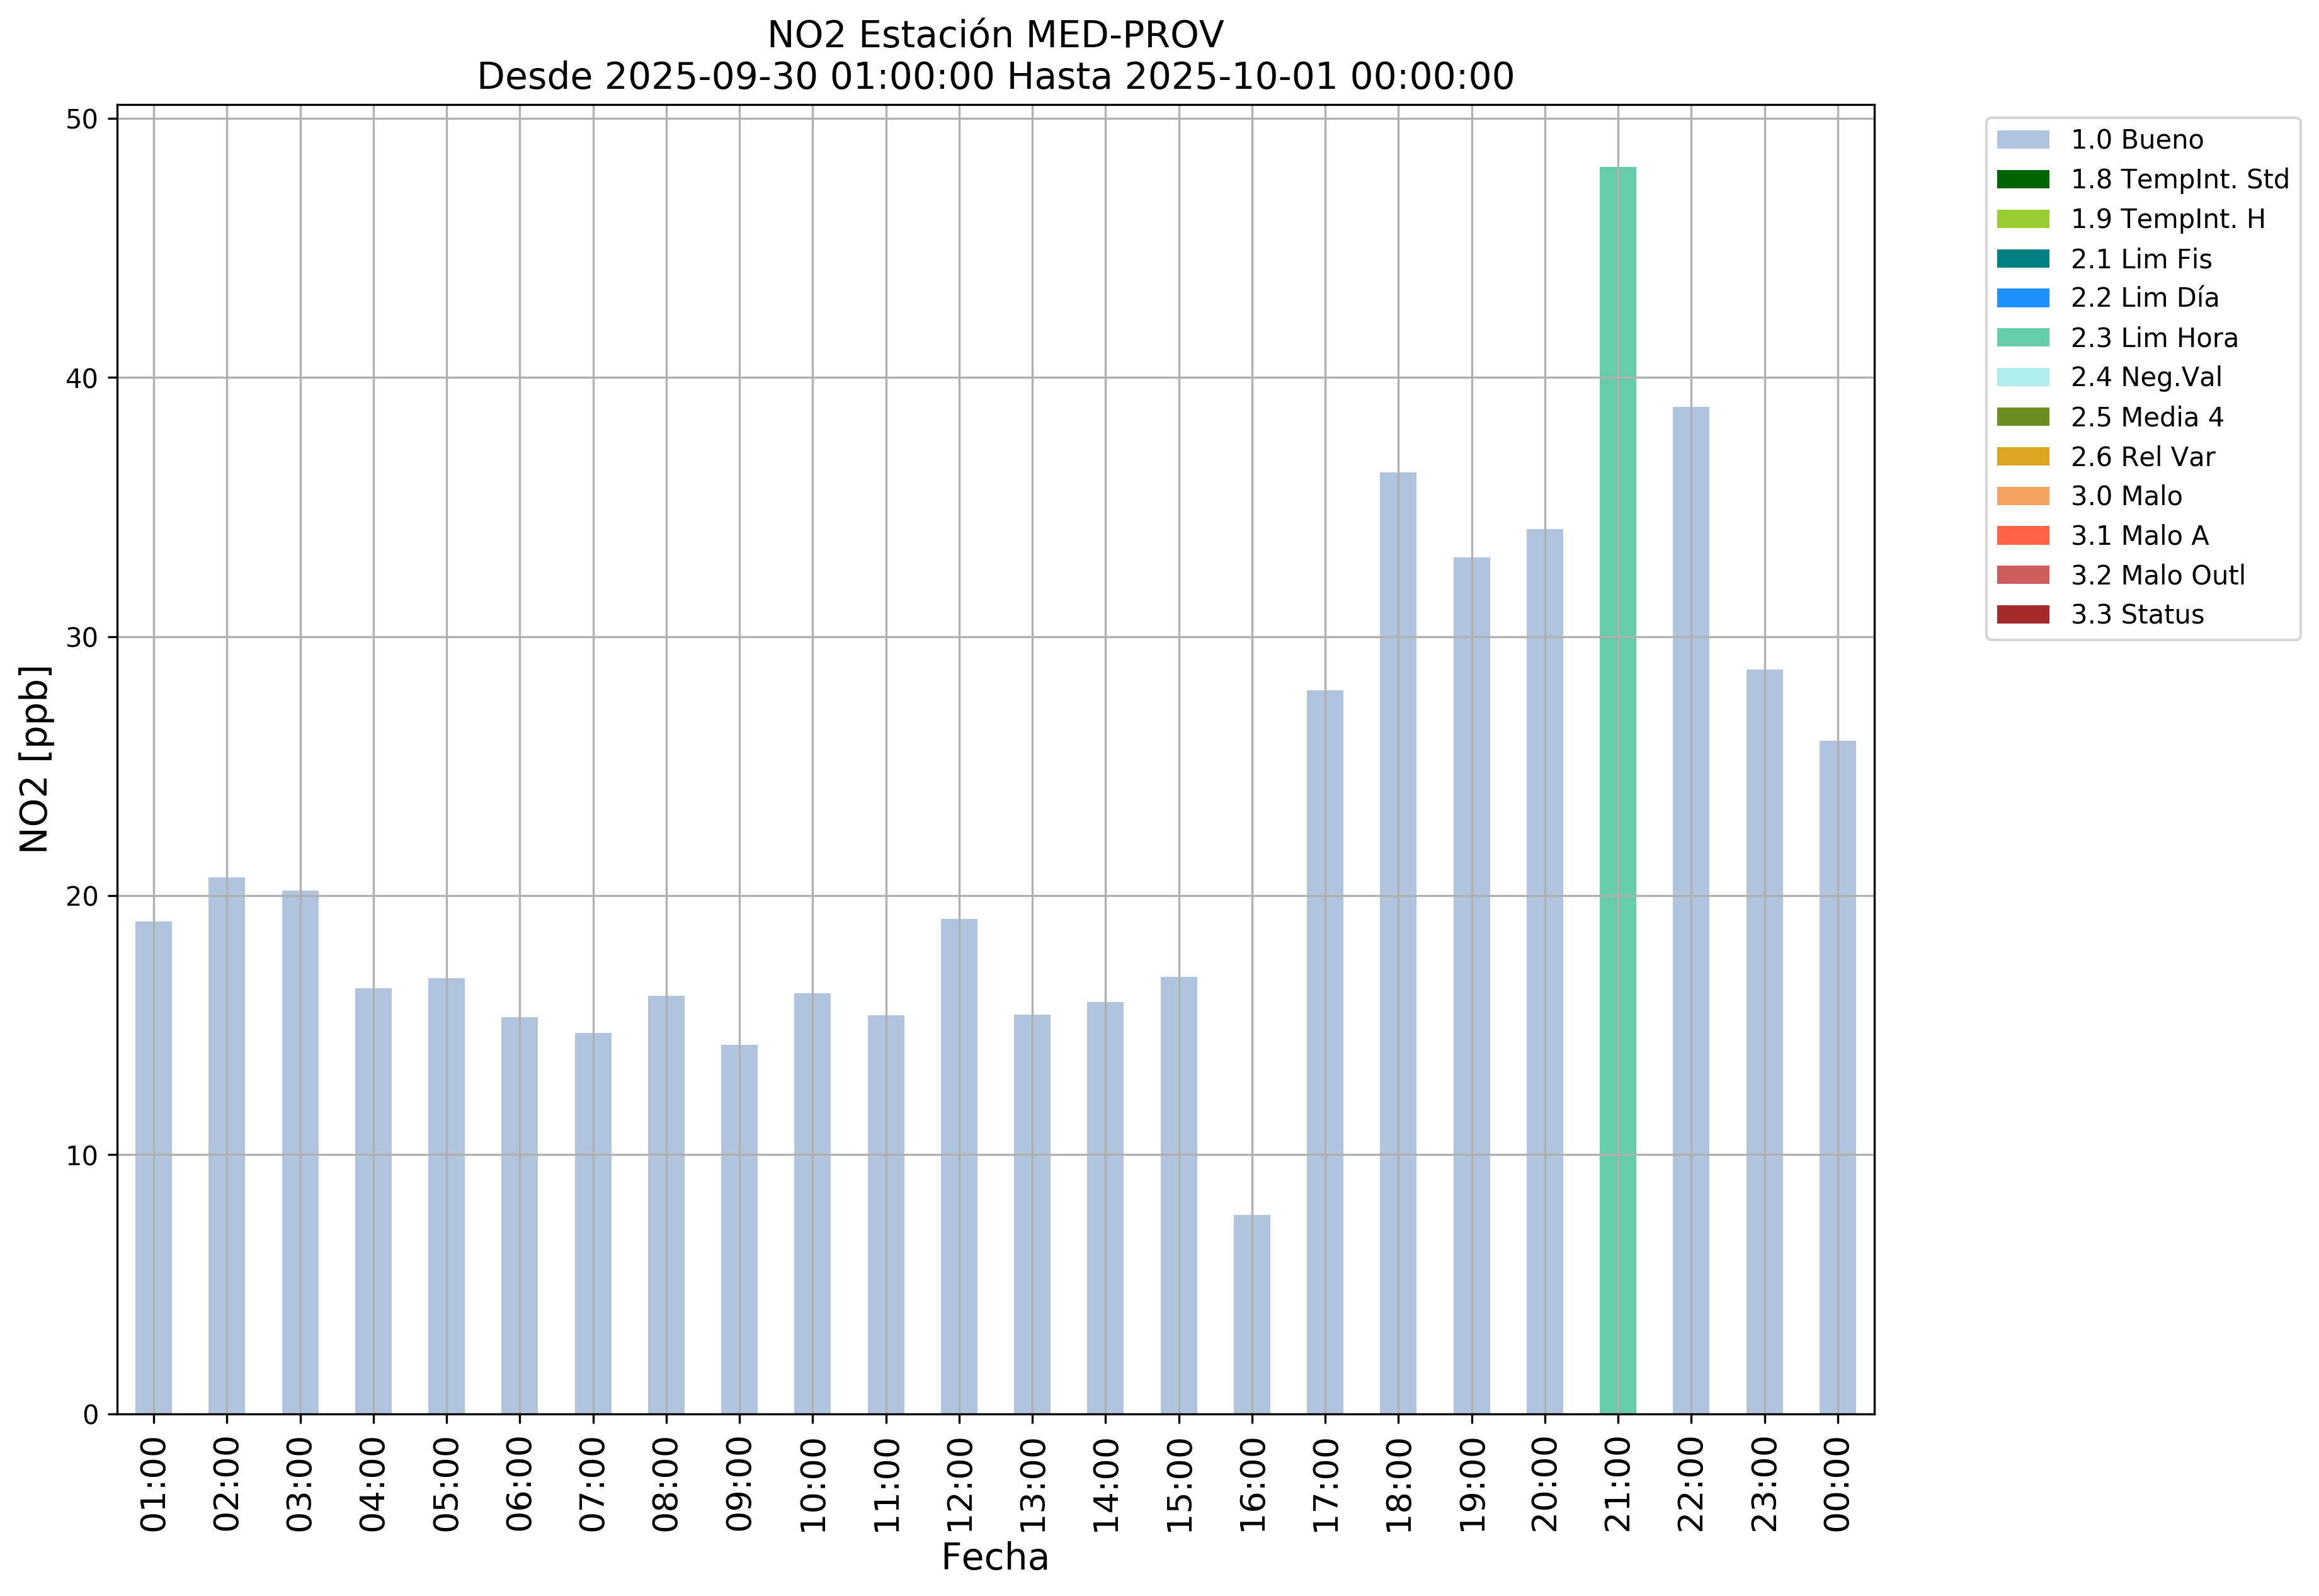Click the 12:00 x-axis tick label
The image size is (2319, 1596).
(x=959, y=1484)
